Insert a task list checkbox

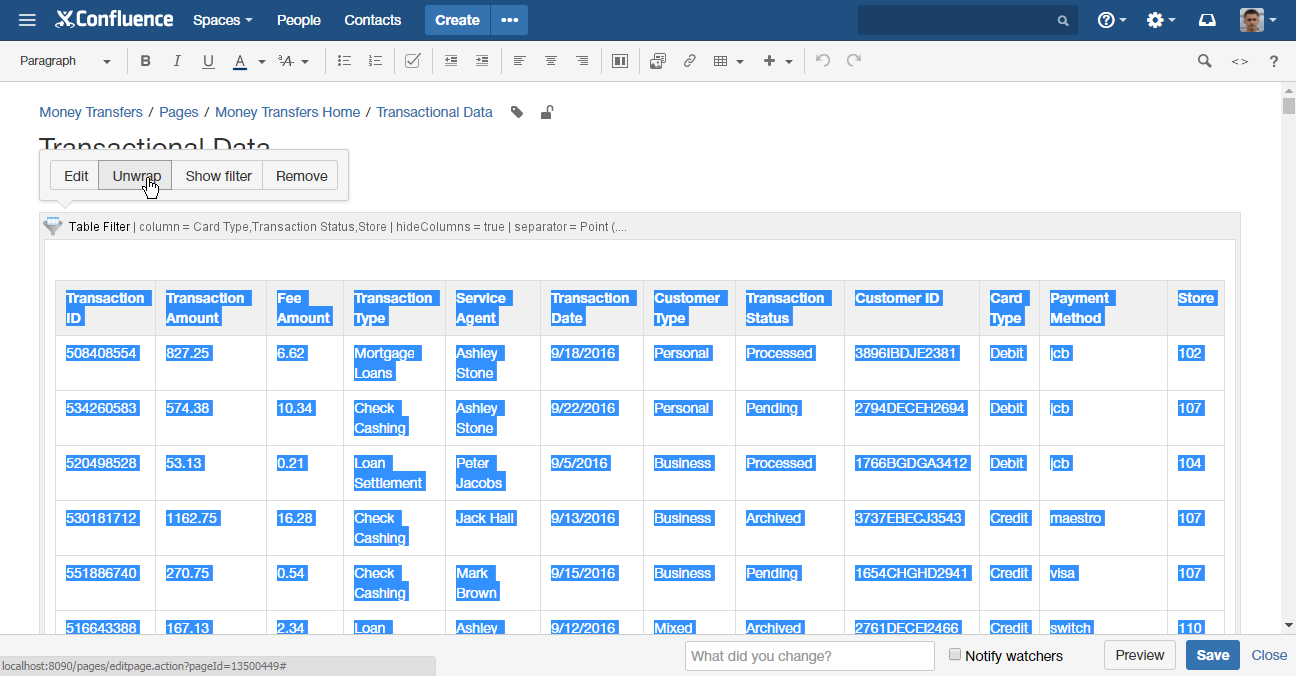click(x=412, y=61)
